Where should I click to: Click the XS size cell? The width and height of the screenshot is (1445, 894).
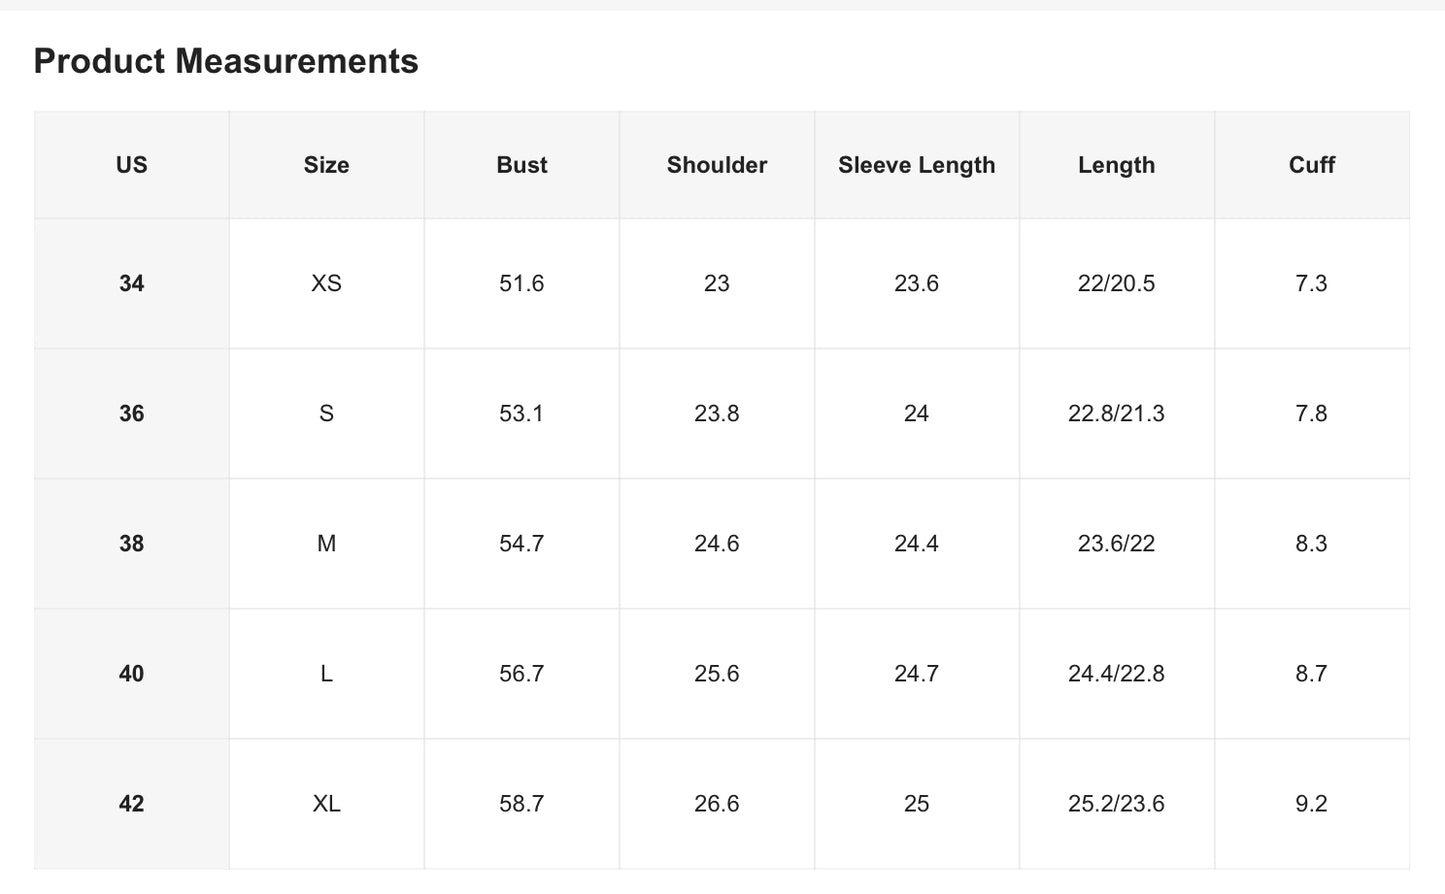[327, 284]
